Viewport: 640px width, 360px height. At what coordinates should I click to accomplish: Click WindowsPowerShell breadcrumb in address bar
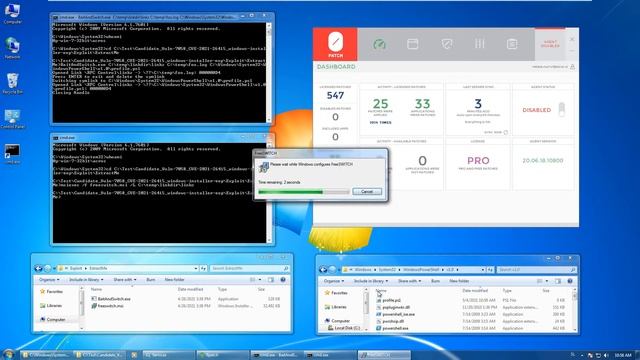pos(421,269)
